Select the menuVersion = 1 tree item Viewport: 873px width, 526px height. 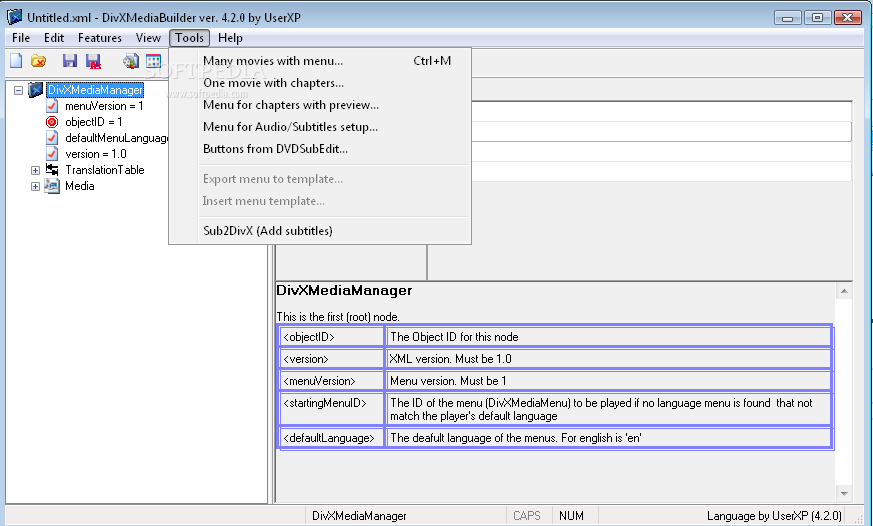click(x=104, y=106)
